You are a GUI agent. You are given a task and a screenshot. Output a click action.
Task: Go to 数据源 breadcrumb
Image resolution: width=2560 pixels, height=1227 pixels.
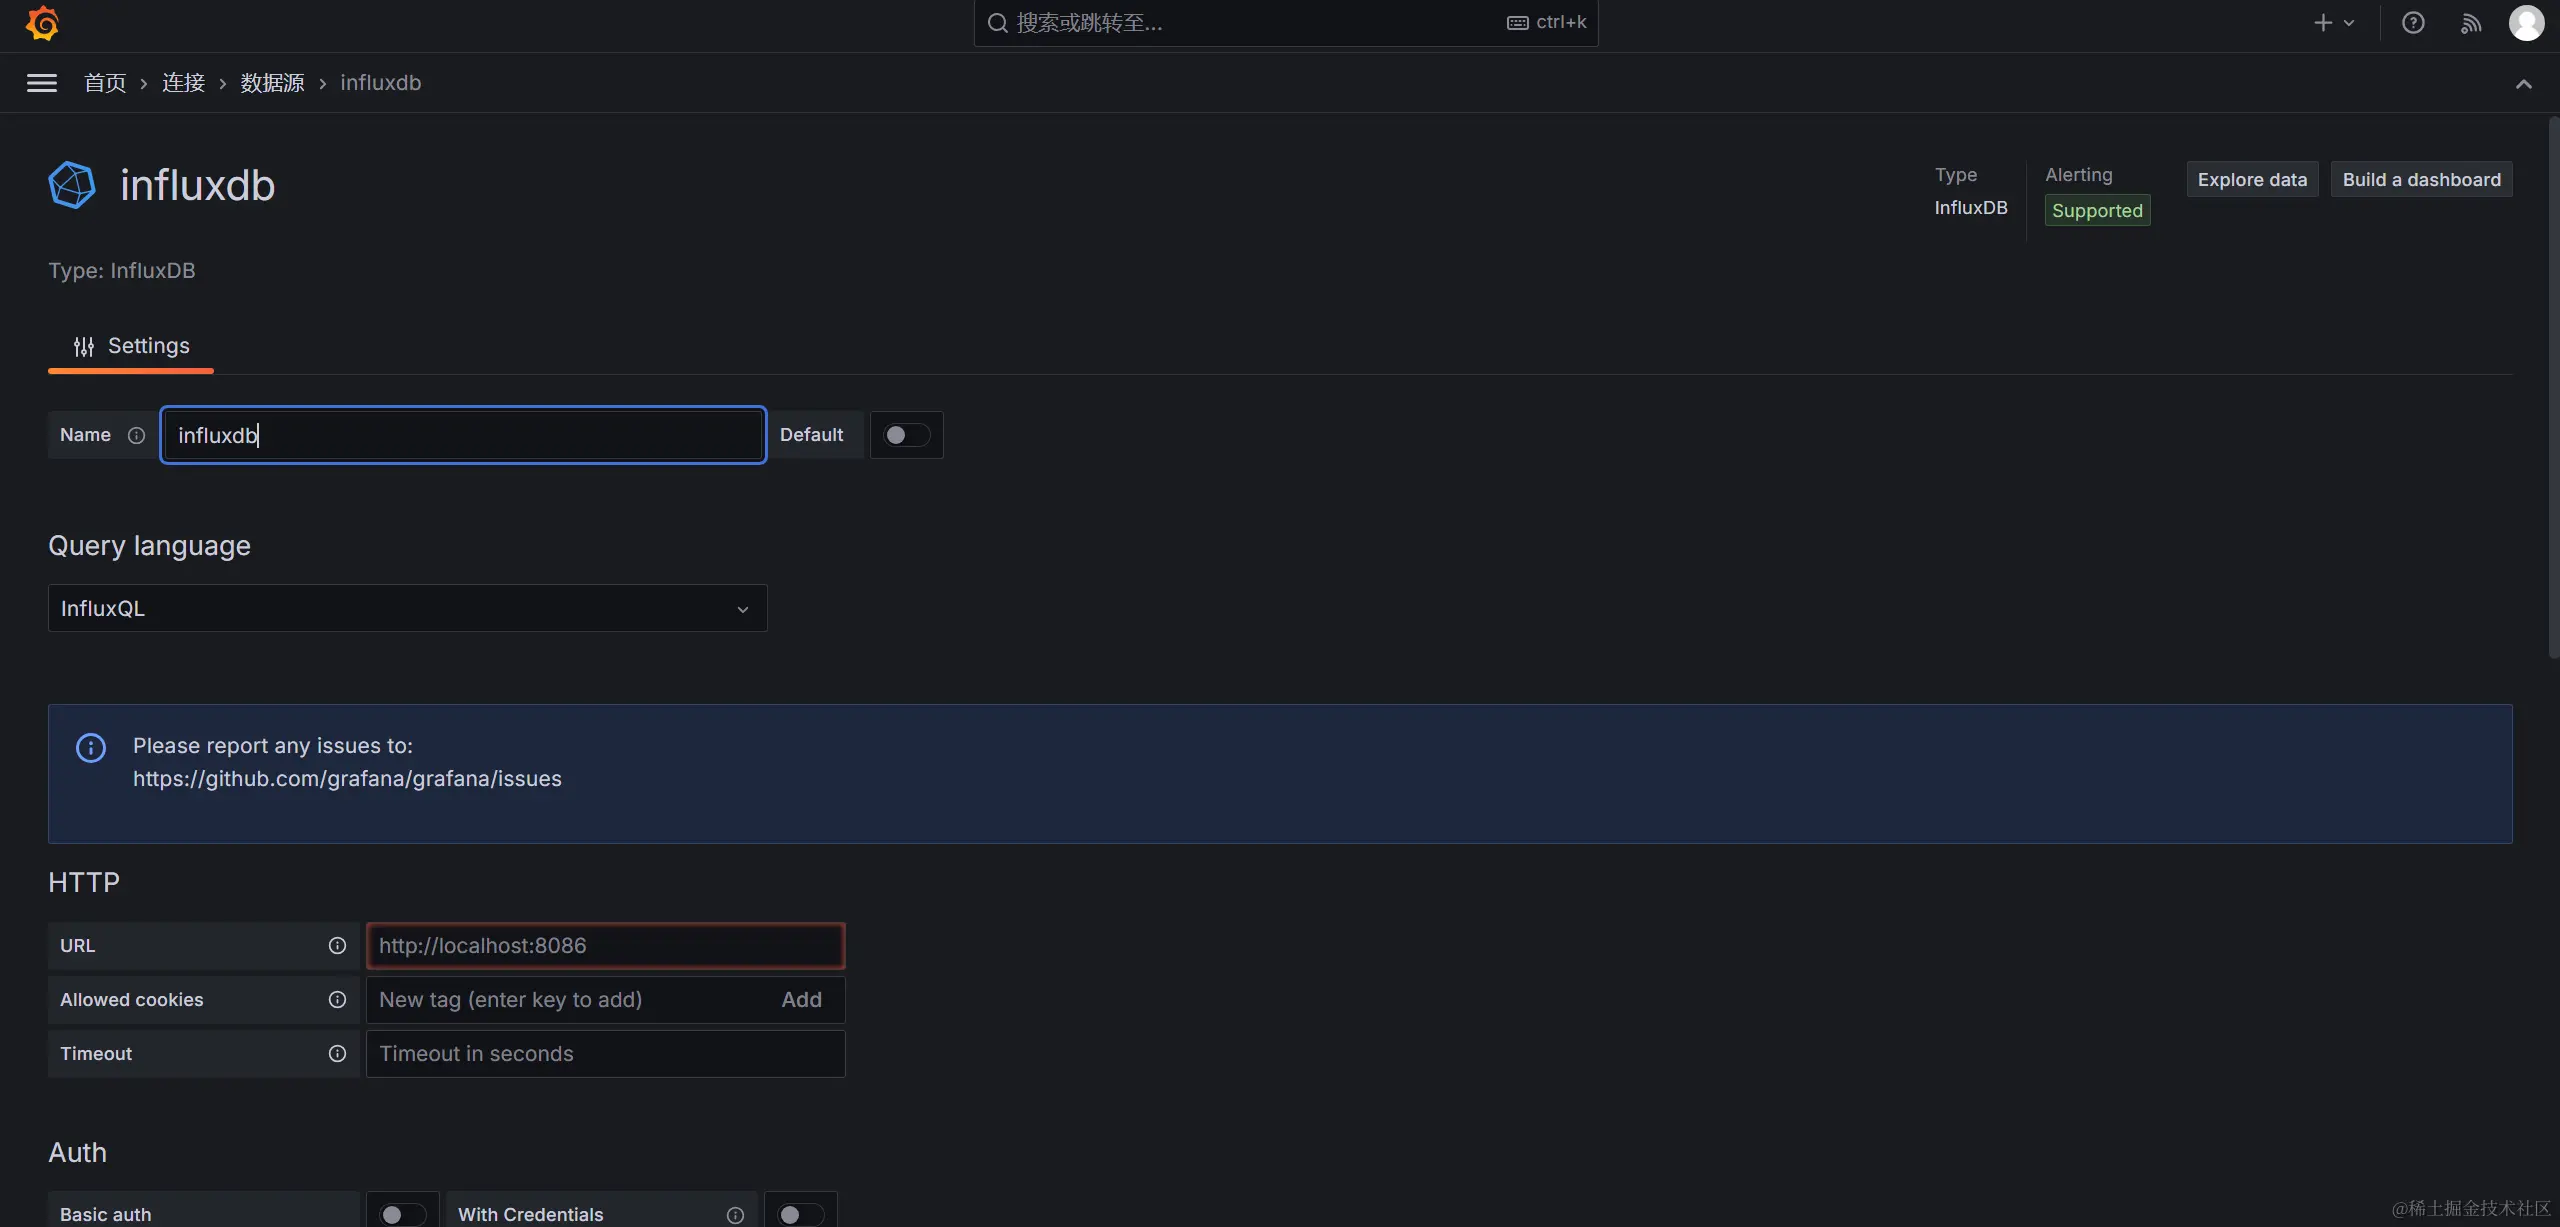[272, 83]
